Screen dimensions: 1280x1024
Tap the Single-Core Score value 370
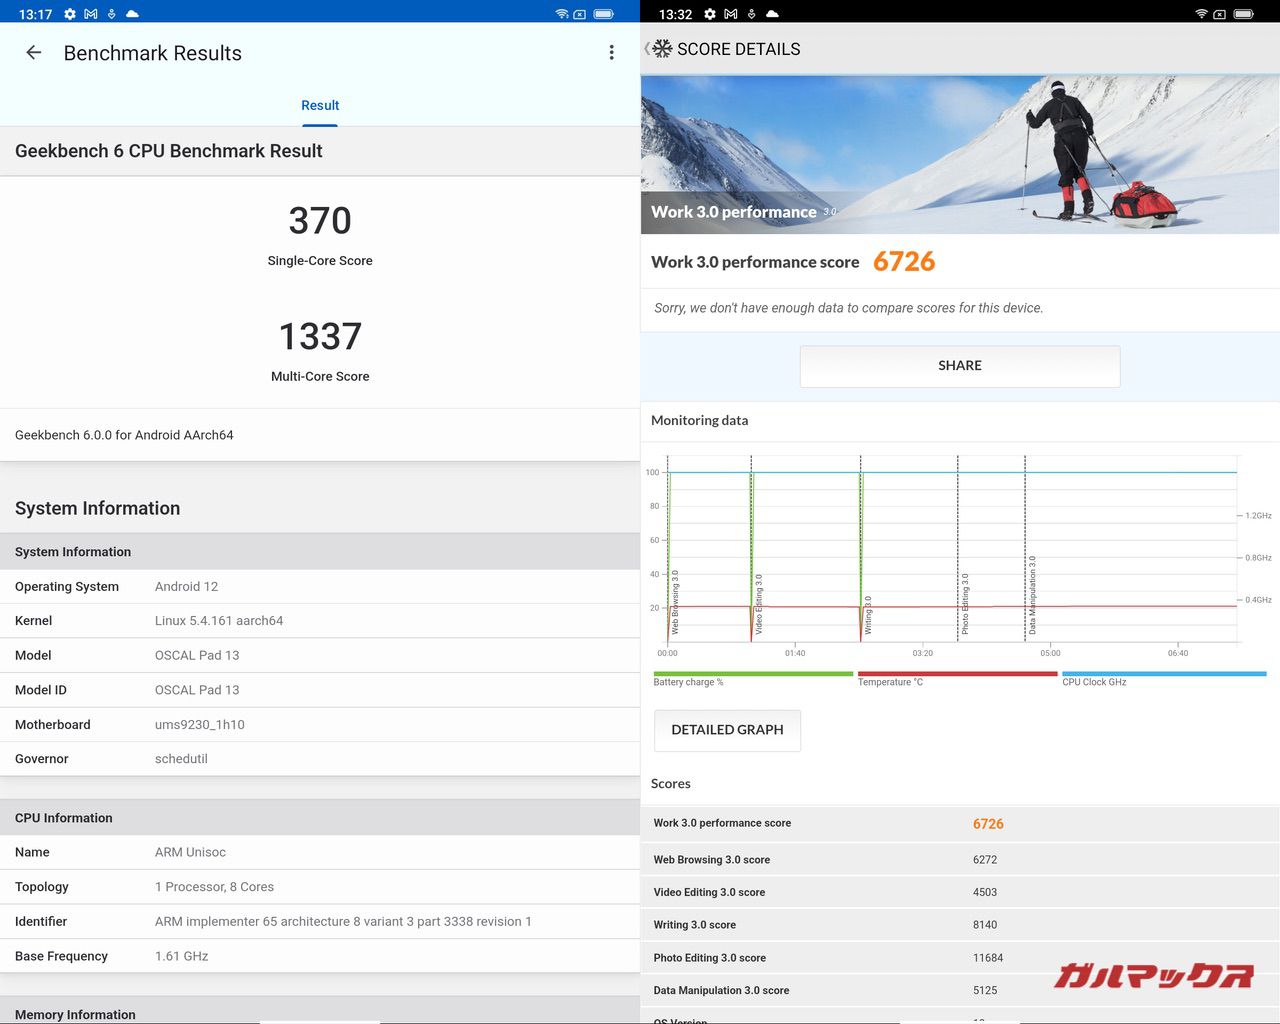click(320, 221)
